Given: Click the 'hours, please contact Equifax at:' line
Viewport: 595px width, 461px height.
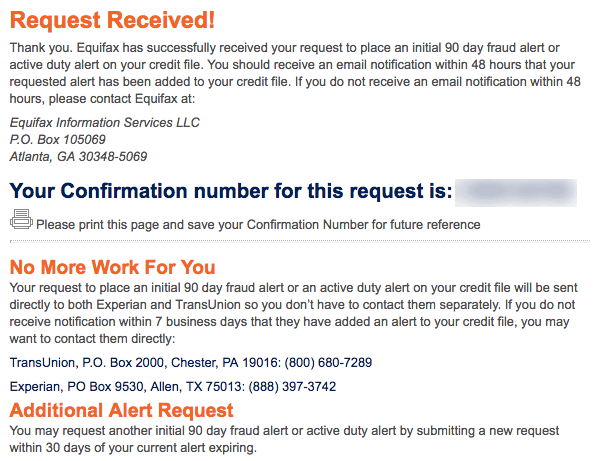Looking at the screenshot, I should (x=102, y=99).
